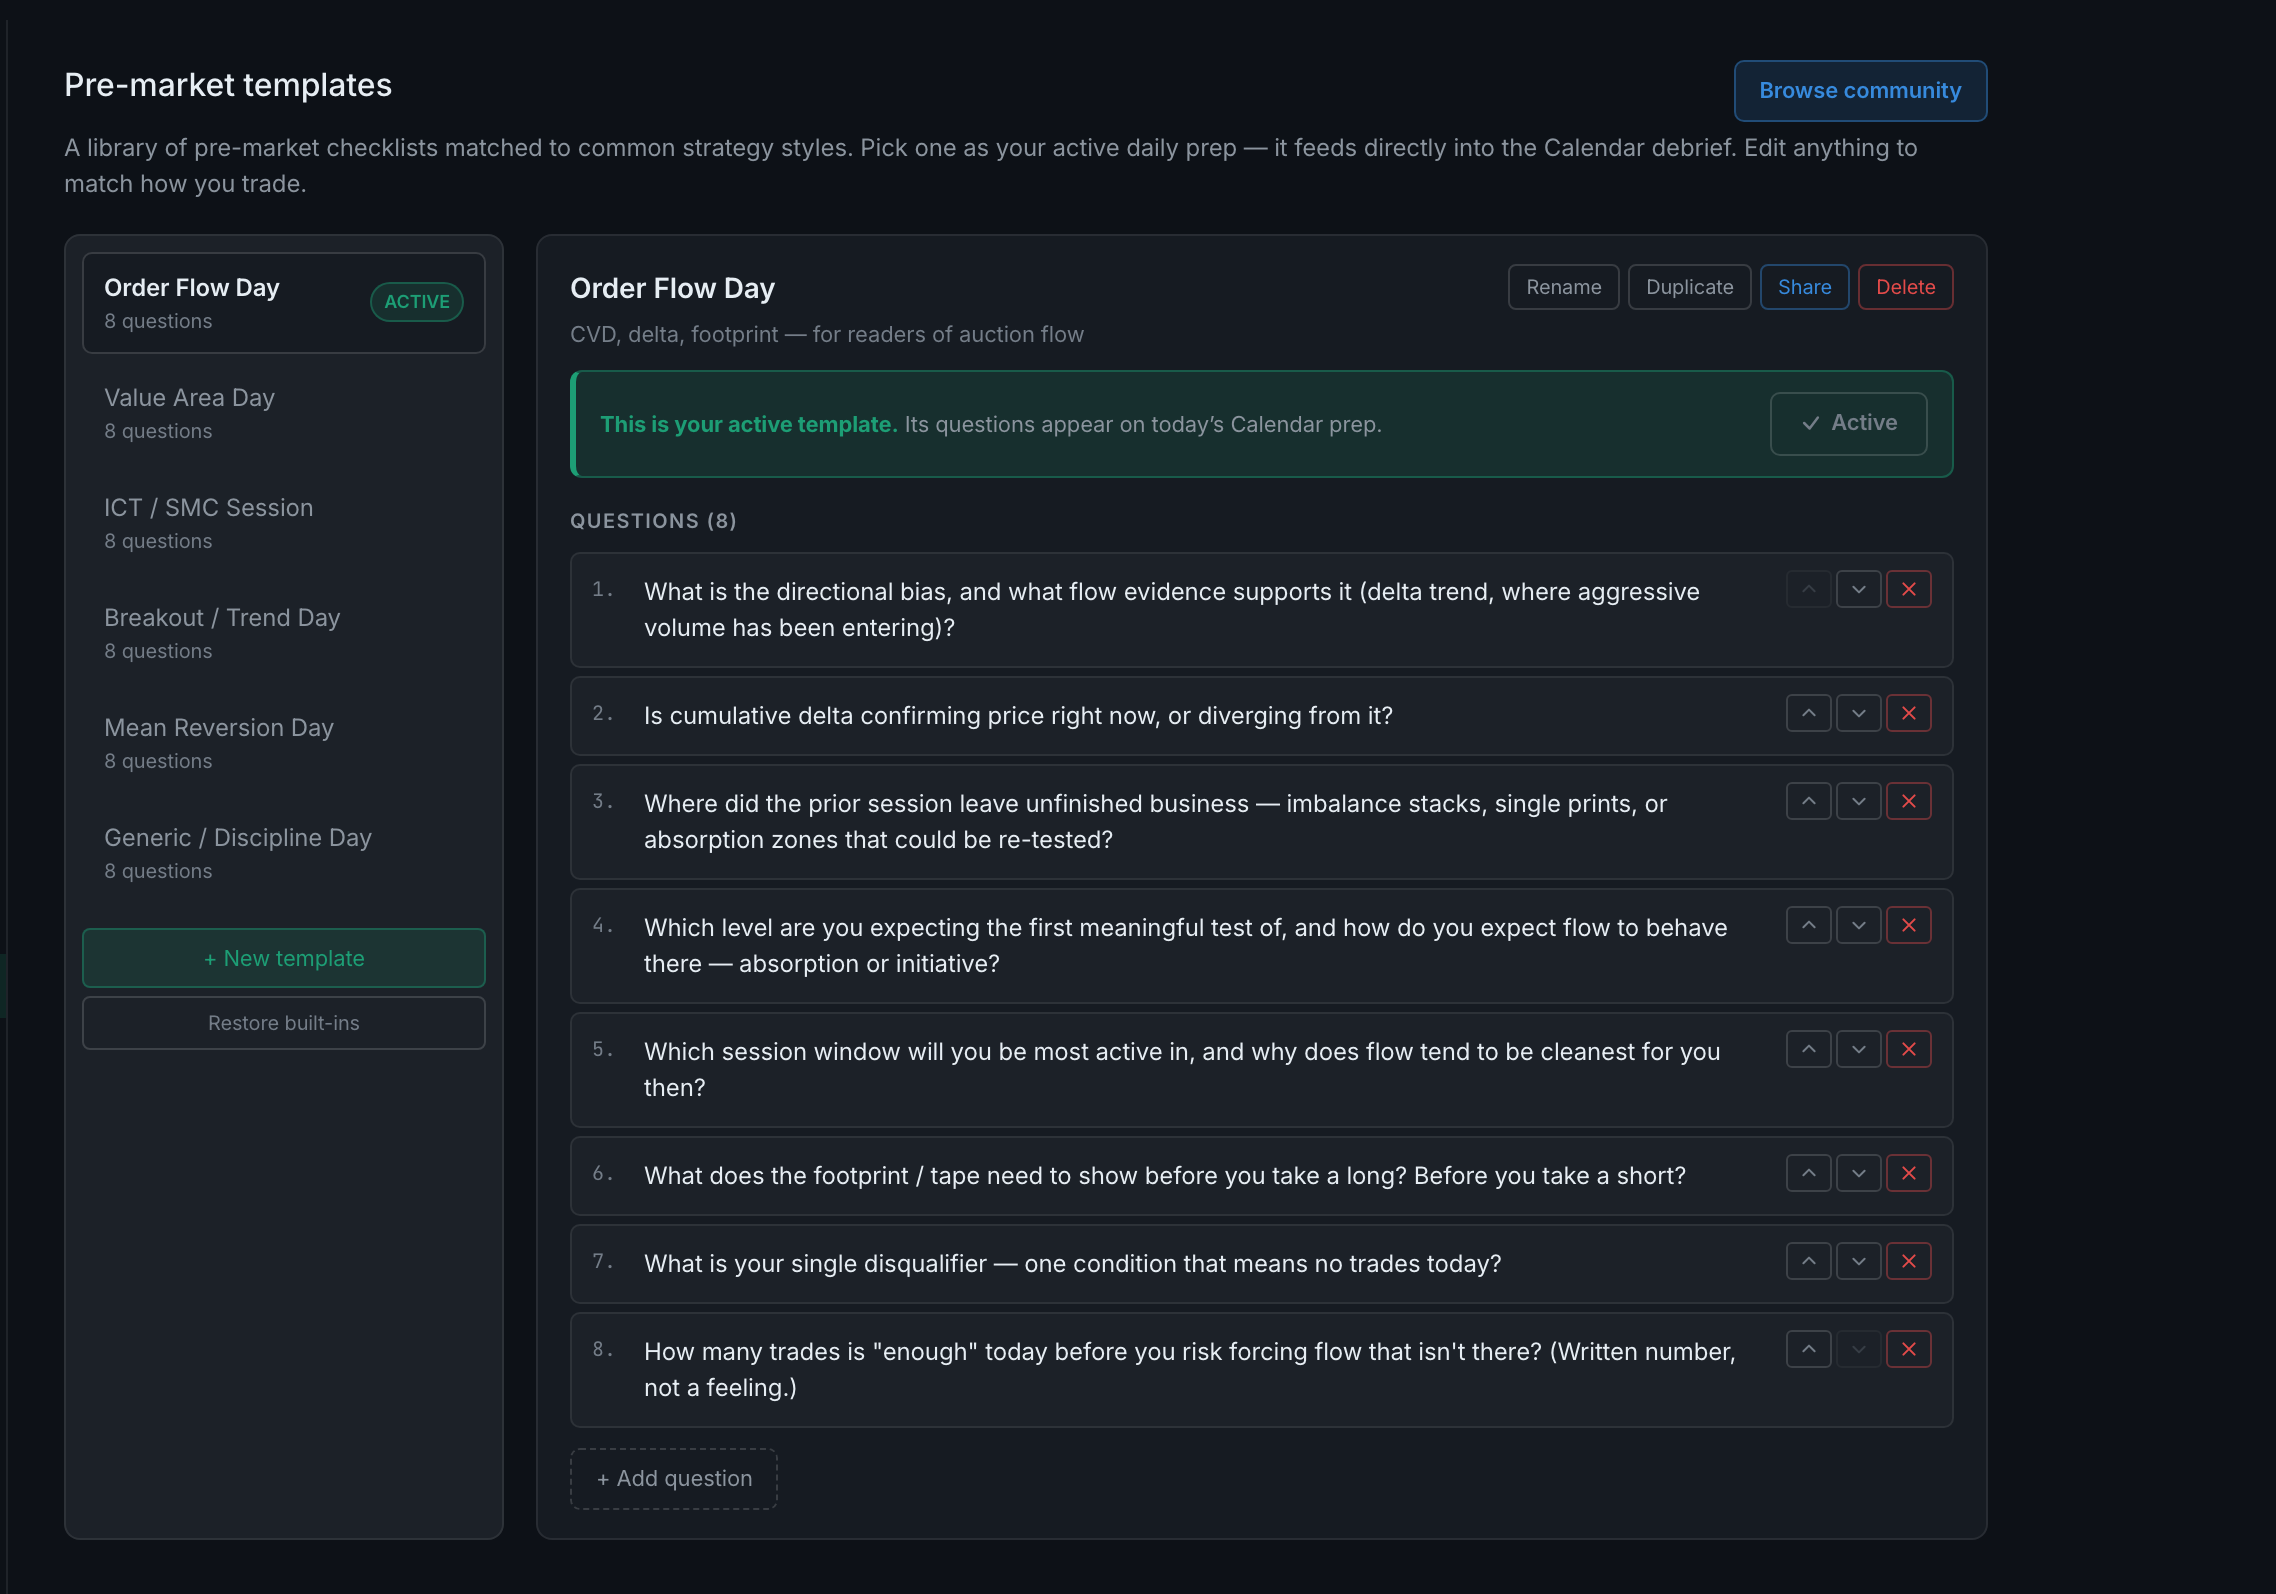Click Browse community button

click(x=1860, y=91)
